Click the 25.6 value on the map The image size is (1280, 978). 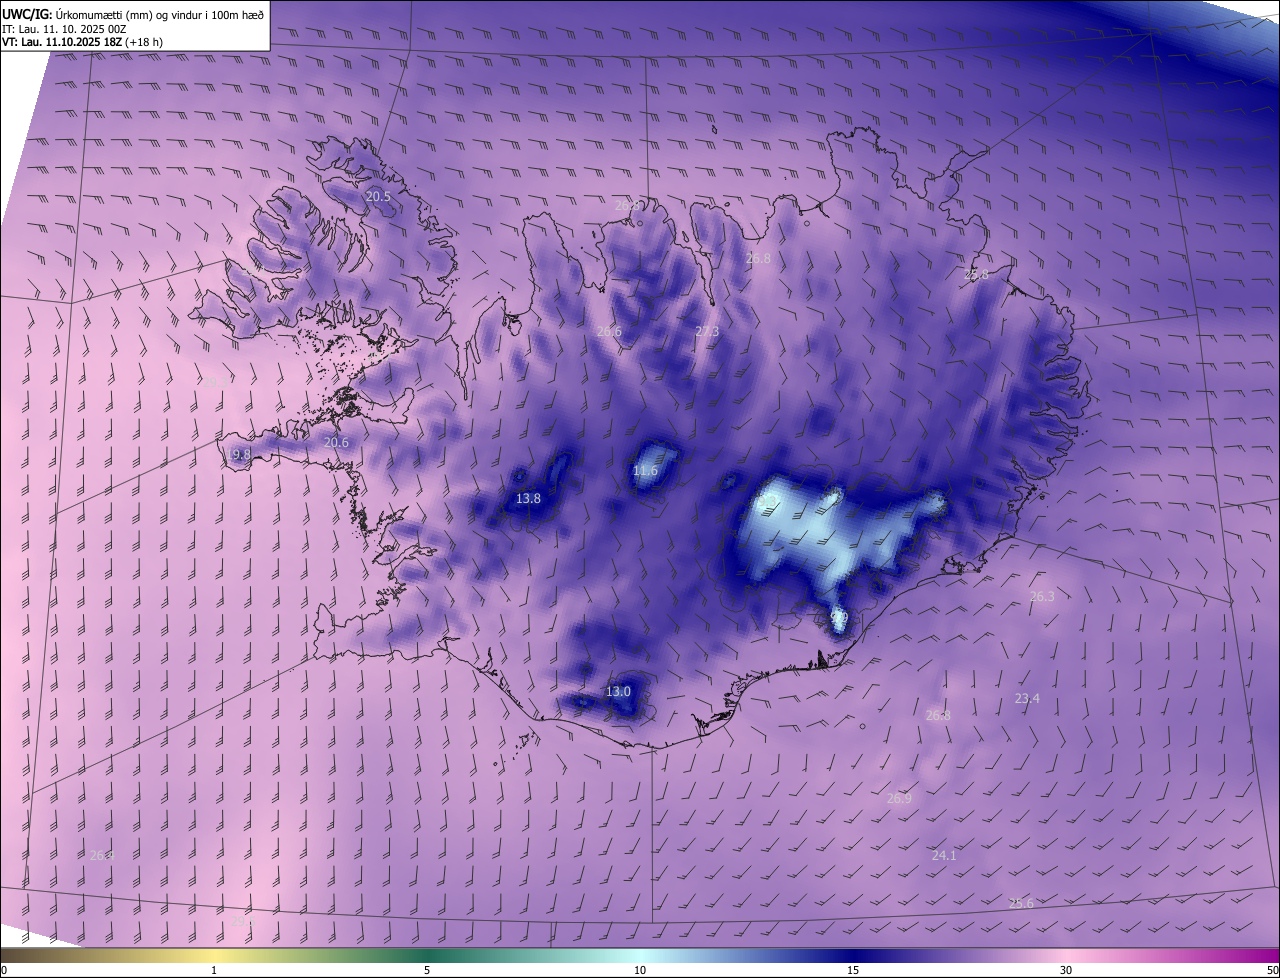(x=1021, y=904)
